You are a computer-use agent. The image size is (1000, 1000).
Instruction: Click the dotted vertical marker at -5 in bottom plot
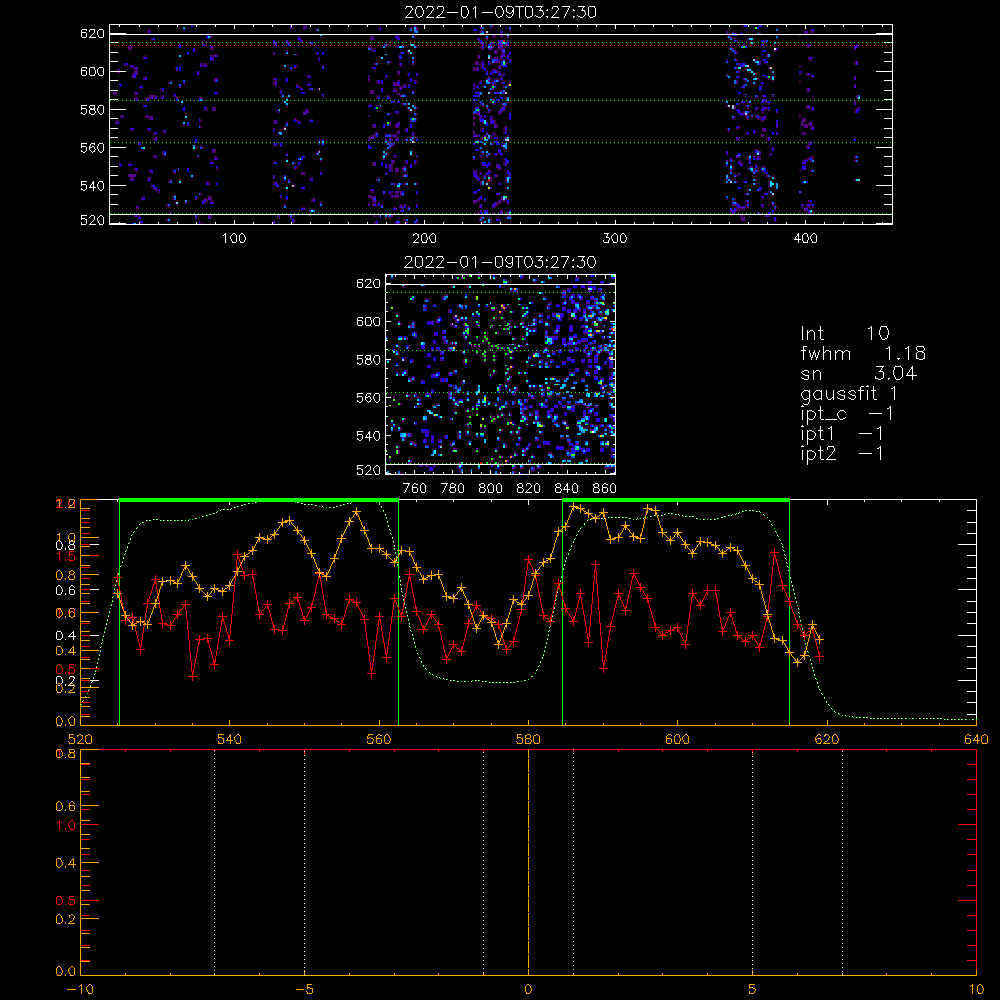(304, 861)
